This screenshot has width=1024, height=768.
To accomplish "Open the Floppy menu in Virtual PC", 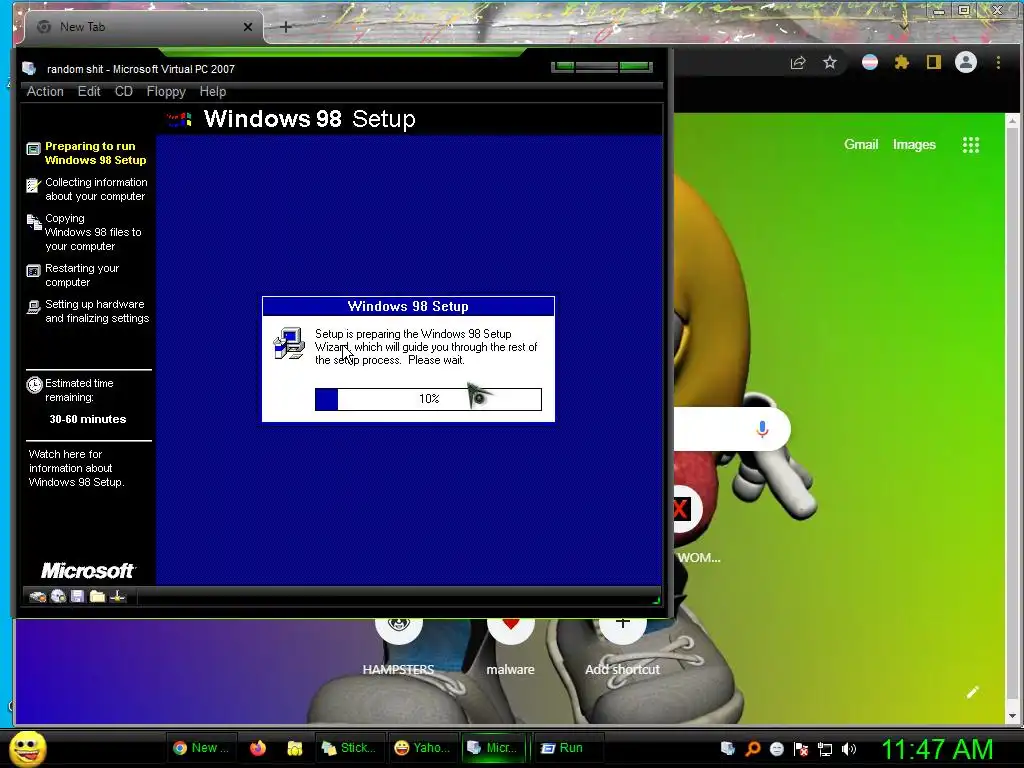I will 166,91.
